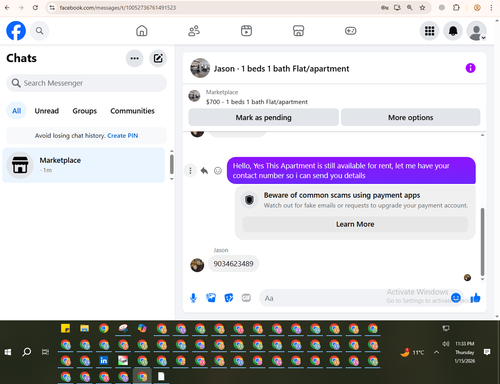Click the Search Messenger field
This screenshot has width=500, height=384.
[86, 83]
